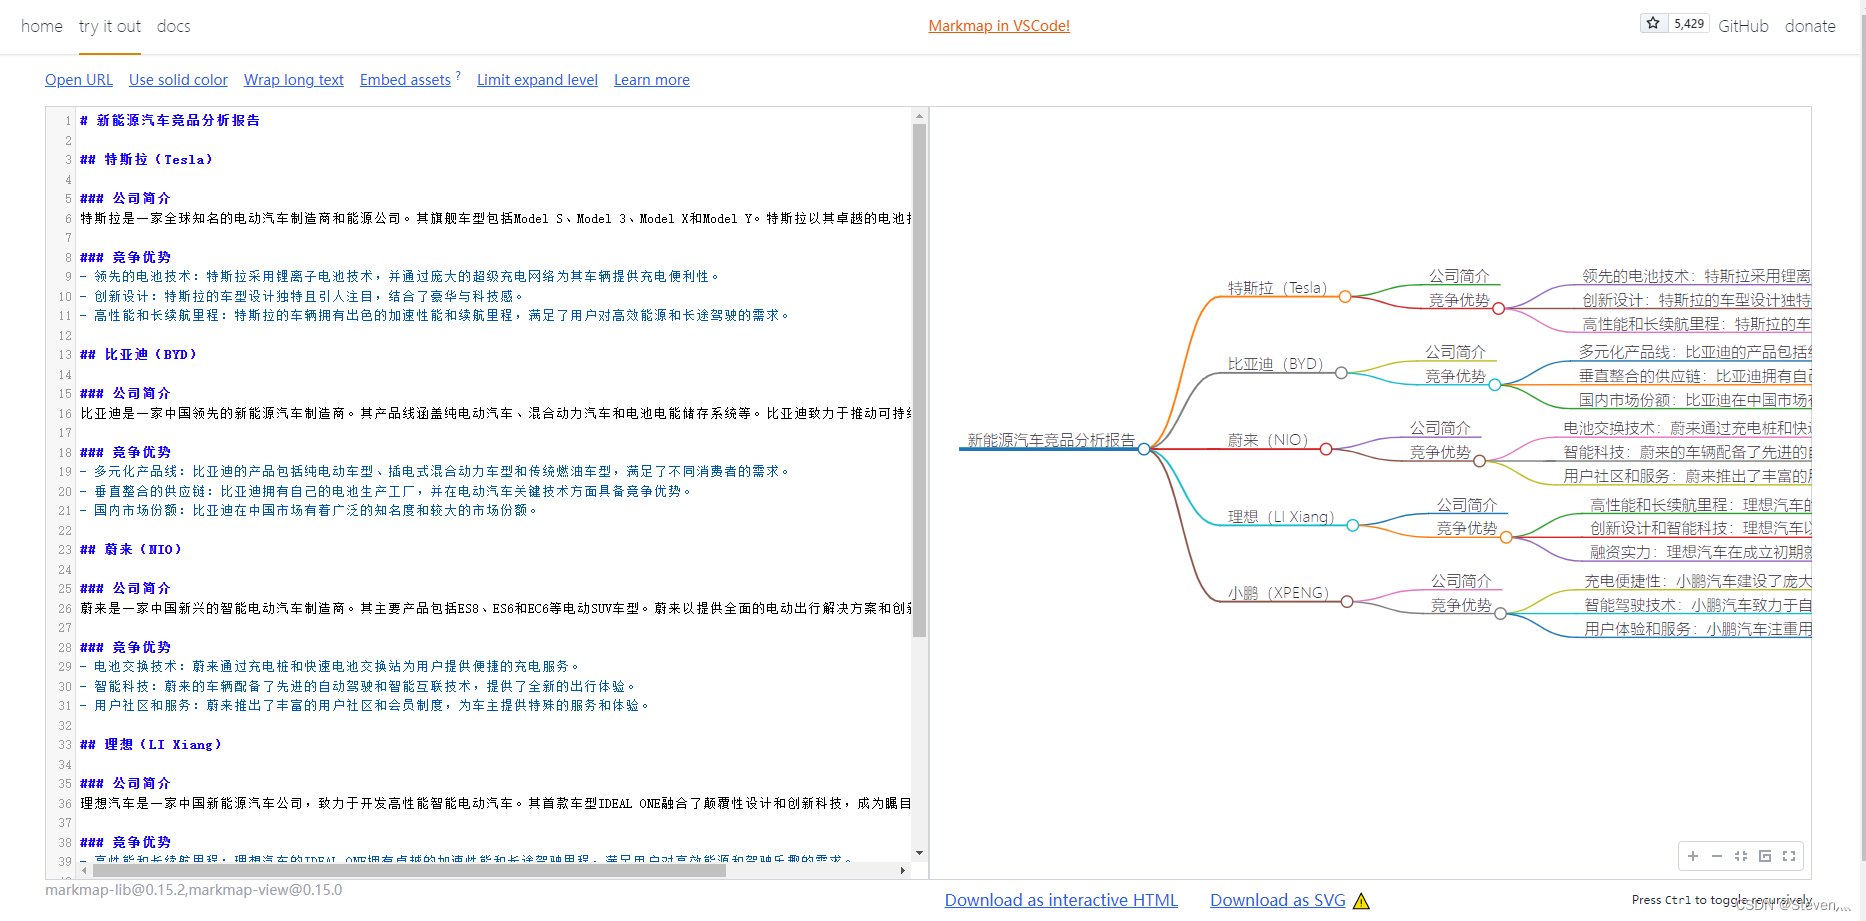
Task: Open the Learn more link
Action: coord(652,80)
